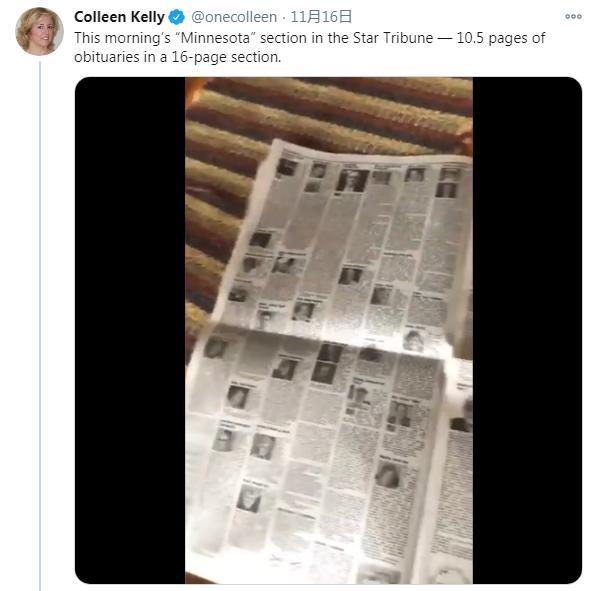Click the blue verified badge icon

pyautogui.click(x=176, y=17)
